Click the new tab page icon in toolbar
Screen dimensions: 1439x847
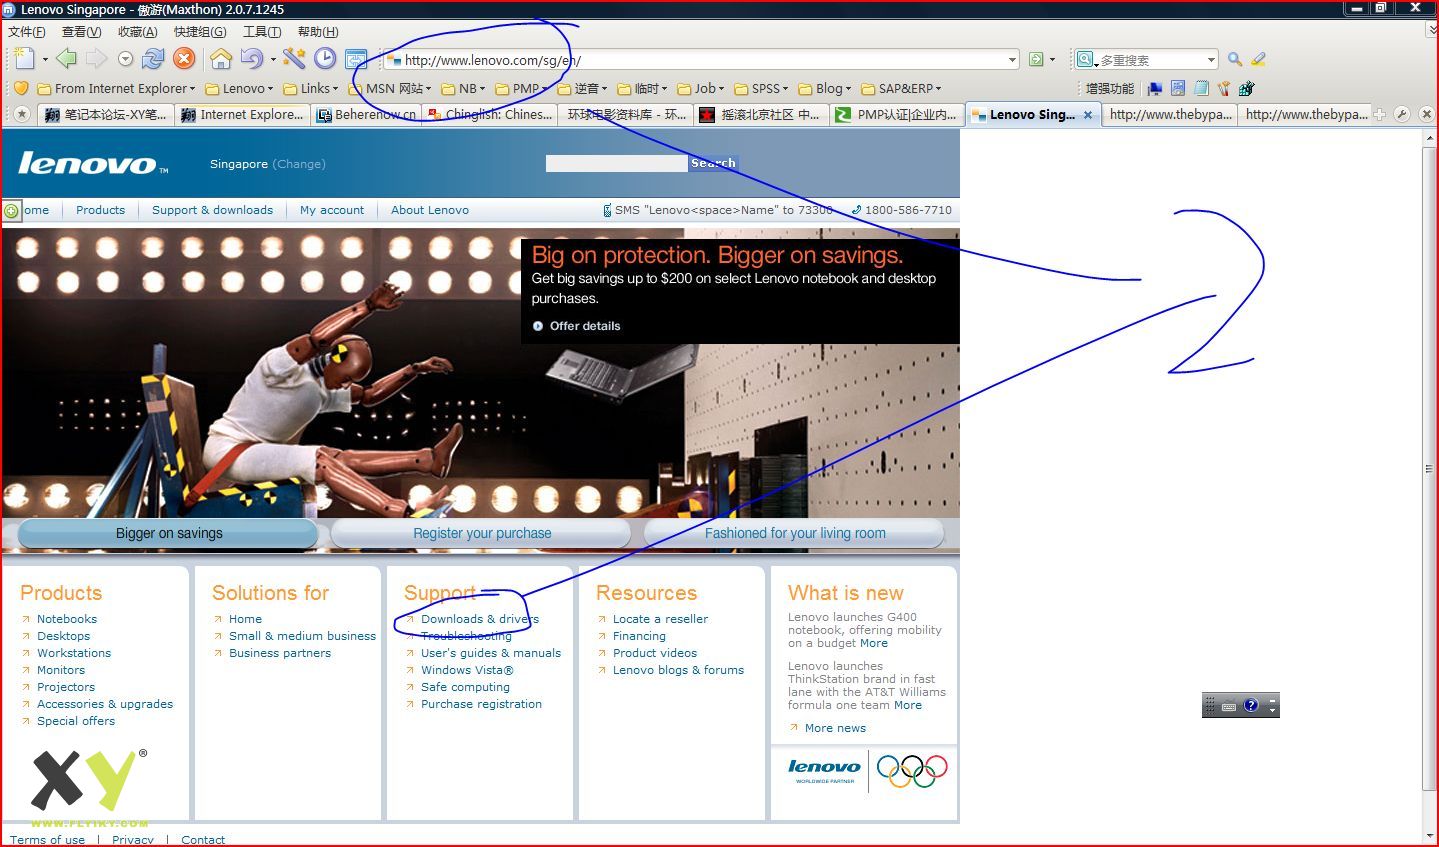[x=25, y=59]
